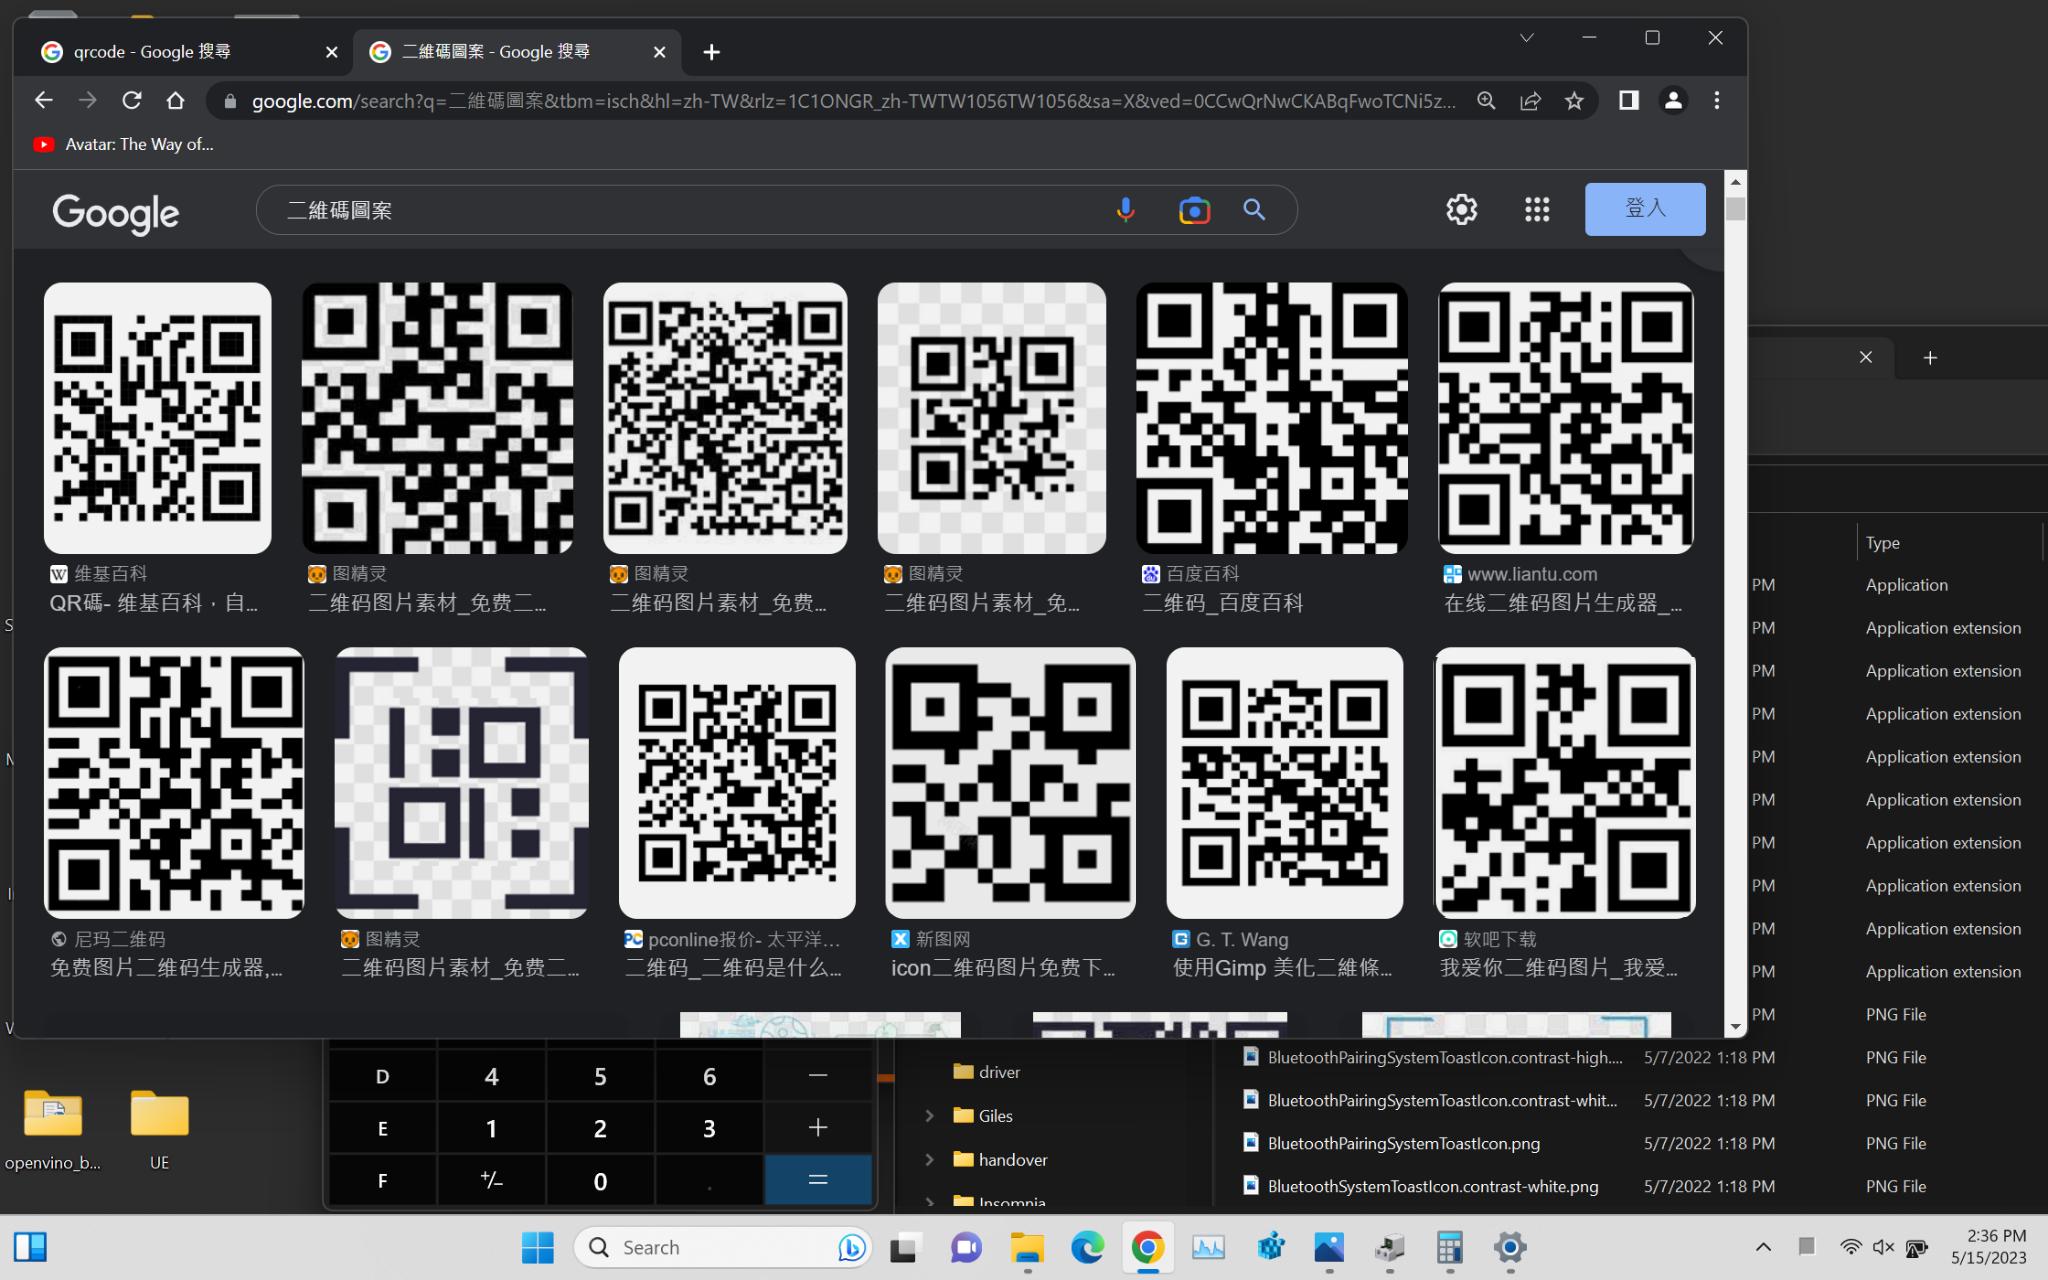This screenshot has height=1280, width=2048.
Task: Click the taskbar Search box
Action: click(x=724, y=1247)
